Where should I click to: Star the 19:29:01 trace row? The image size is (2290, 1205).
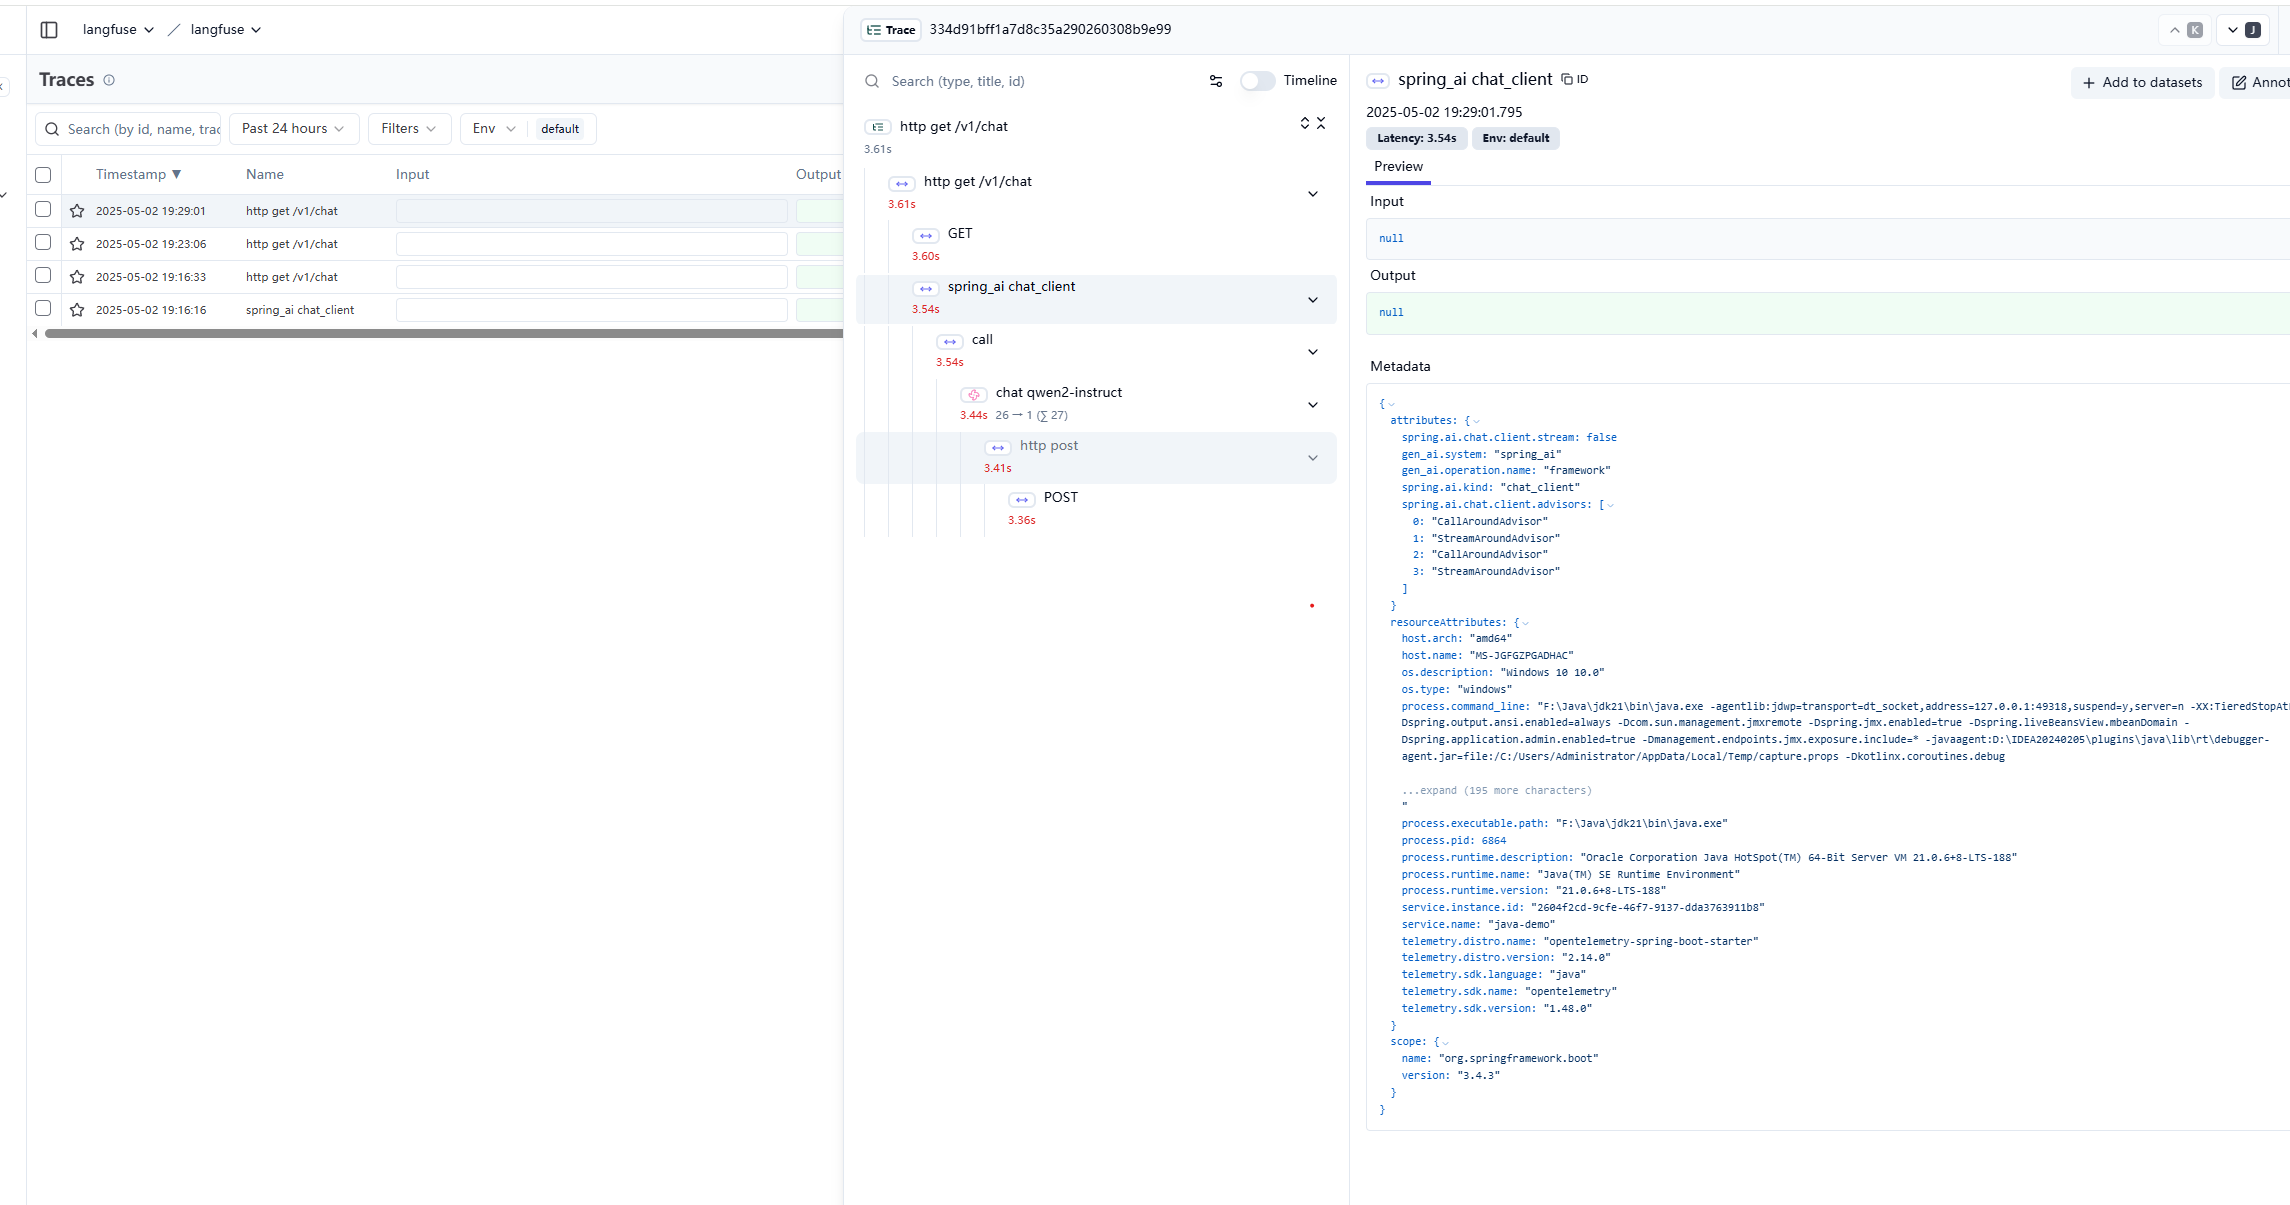point(77,211)
